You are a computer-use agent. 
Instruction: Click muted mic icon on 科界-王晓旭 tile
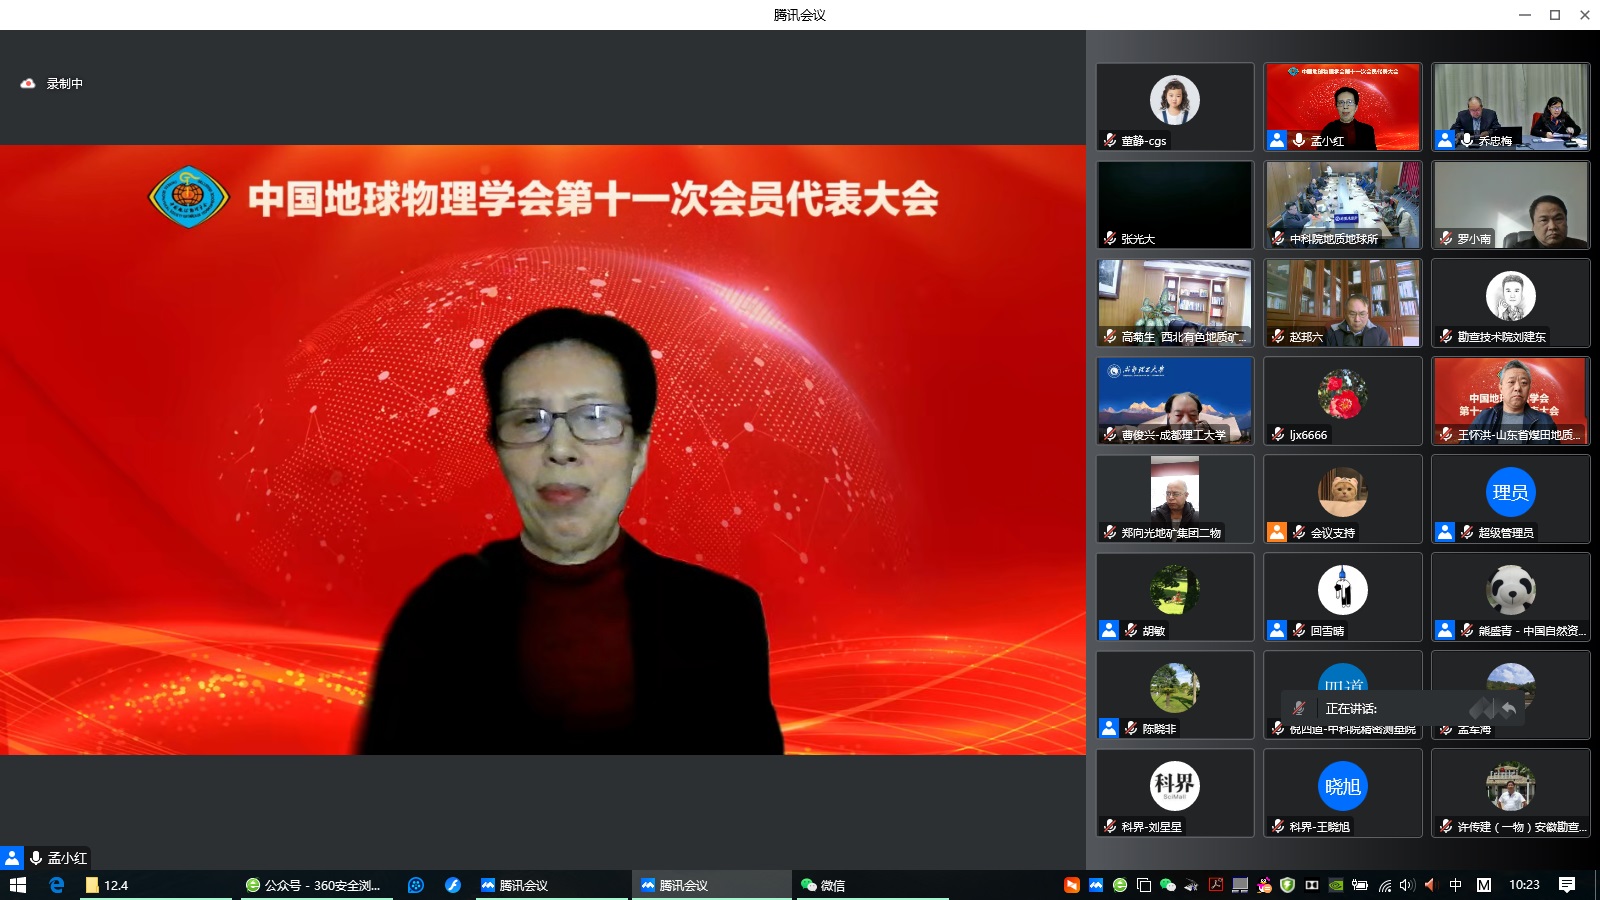click(x=1278, y=826)
